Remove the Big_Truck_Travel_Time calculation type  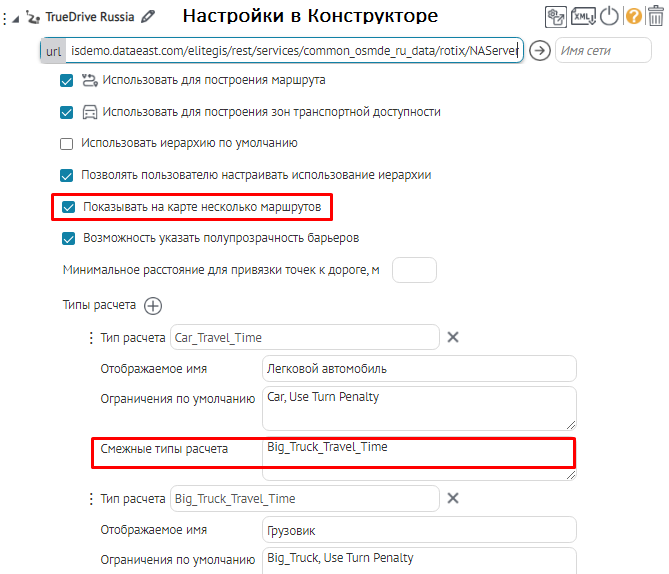453,498
